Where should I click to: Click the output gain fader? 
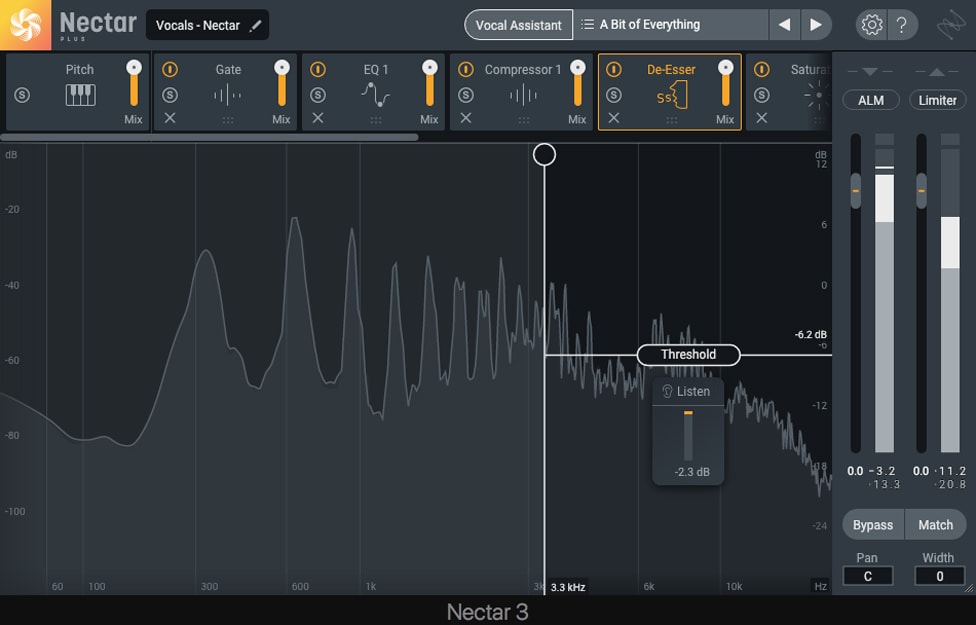point(921,190)
